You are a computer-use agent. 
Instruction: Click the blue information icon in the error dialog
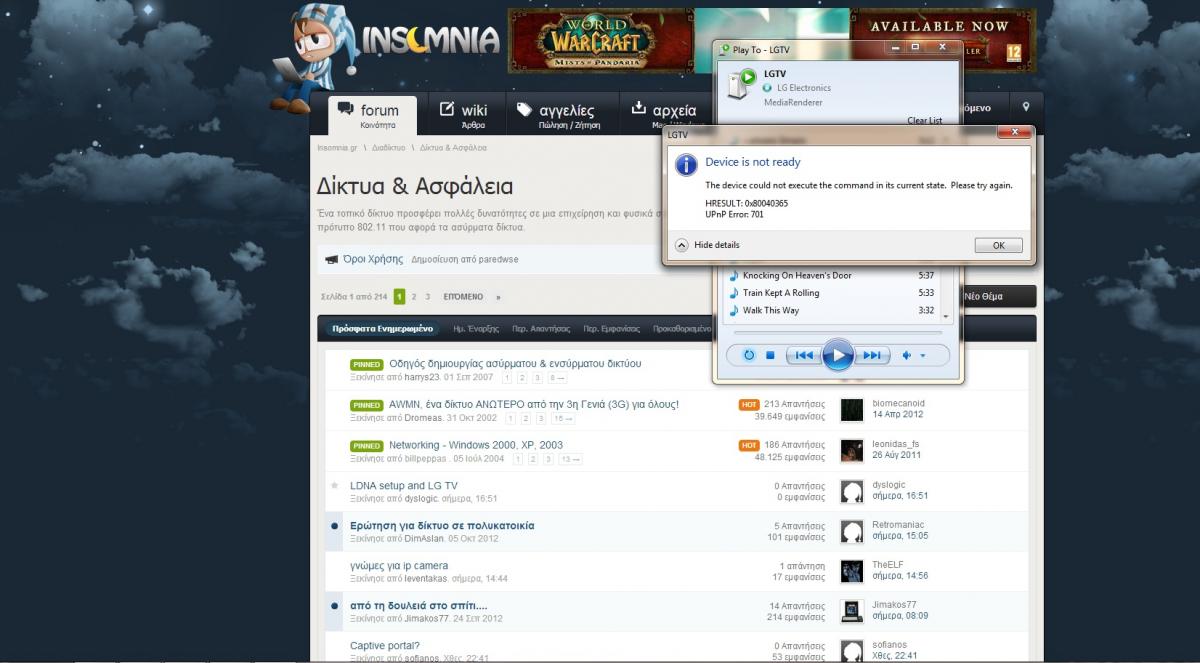coord(686,165)
